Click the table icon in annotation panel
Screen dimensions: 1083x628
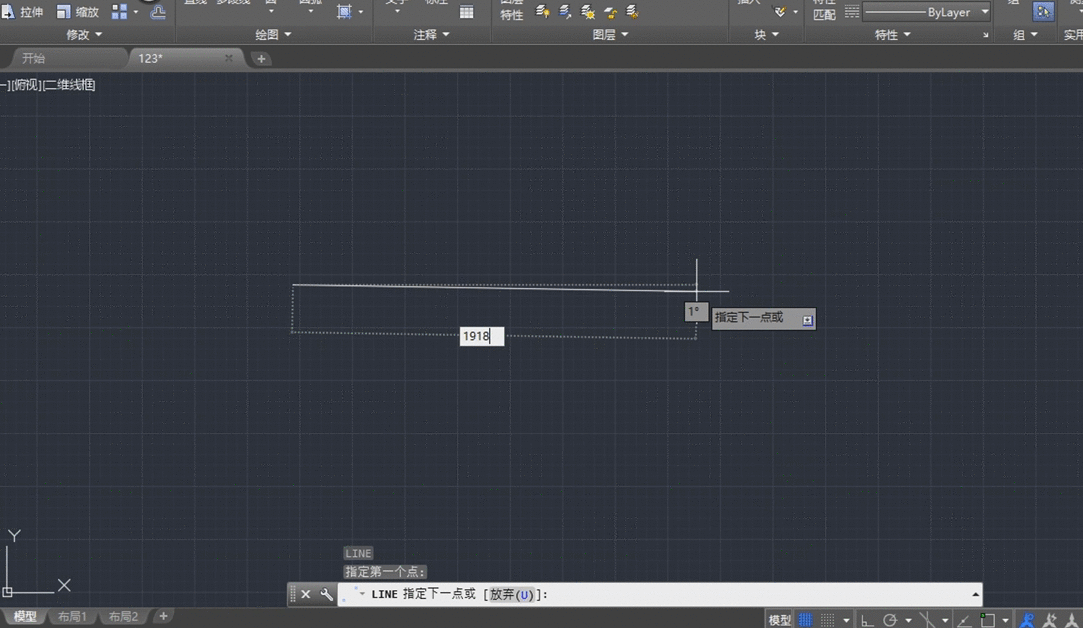pyautogui.click(x=466, y=12)
